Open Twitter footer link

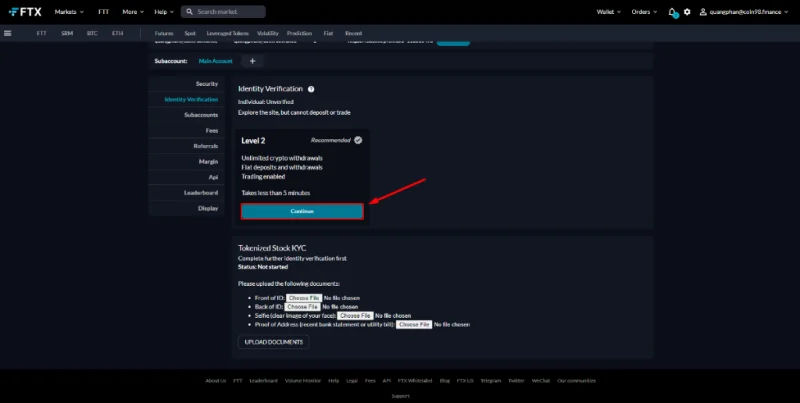coord(516,381)
